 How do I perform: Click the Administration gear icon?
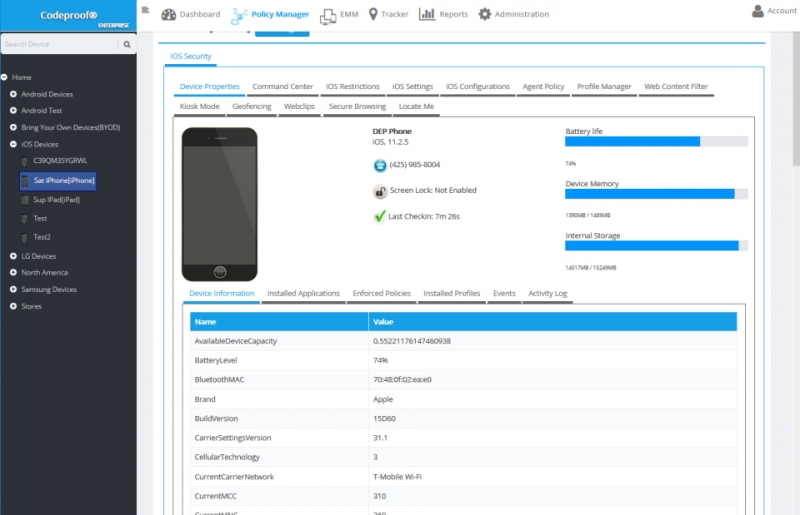(x=484, y=14)
